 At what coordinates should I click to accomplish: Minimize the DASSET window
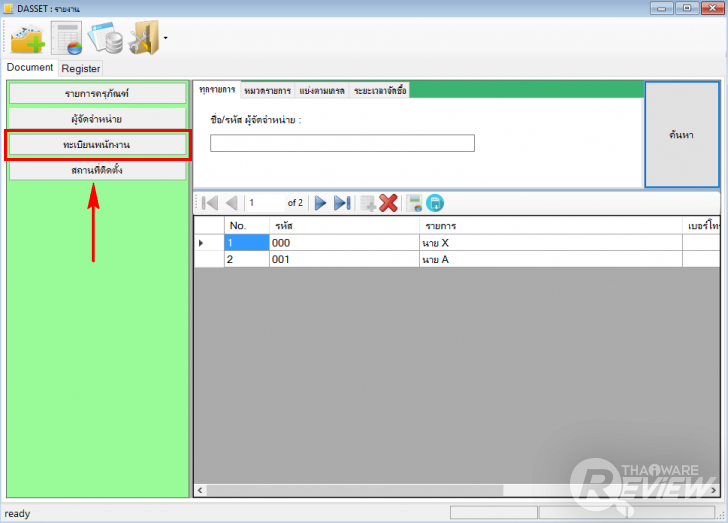[x=662, y=8]
